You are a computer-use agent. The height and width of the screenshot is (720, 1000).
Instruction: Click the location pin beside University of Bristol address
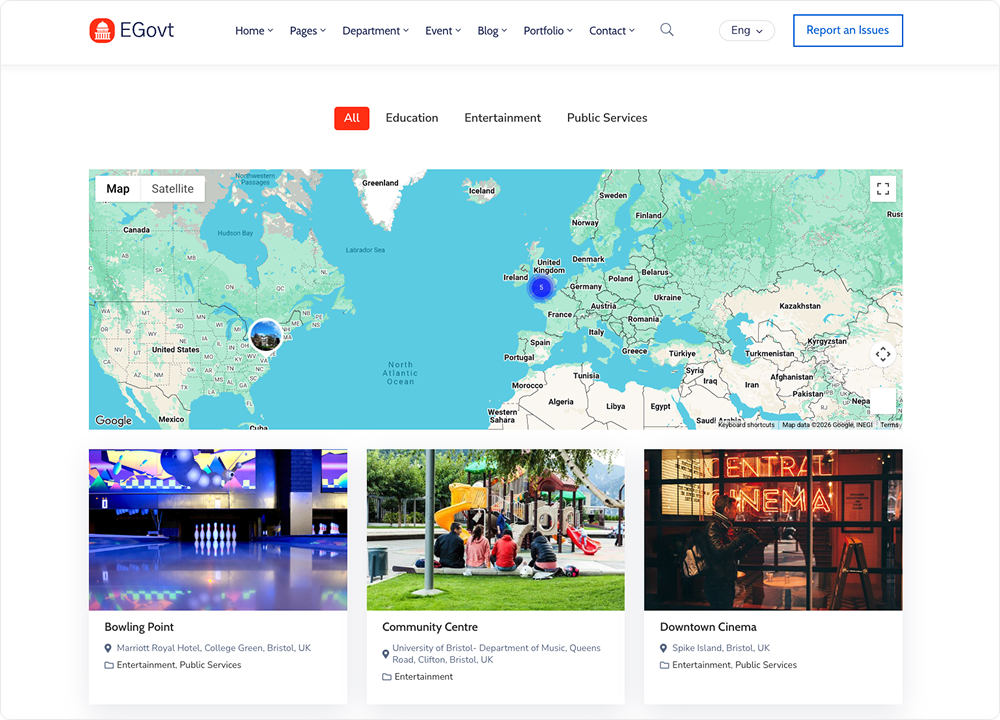(x=386, y=654)
